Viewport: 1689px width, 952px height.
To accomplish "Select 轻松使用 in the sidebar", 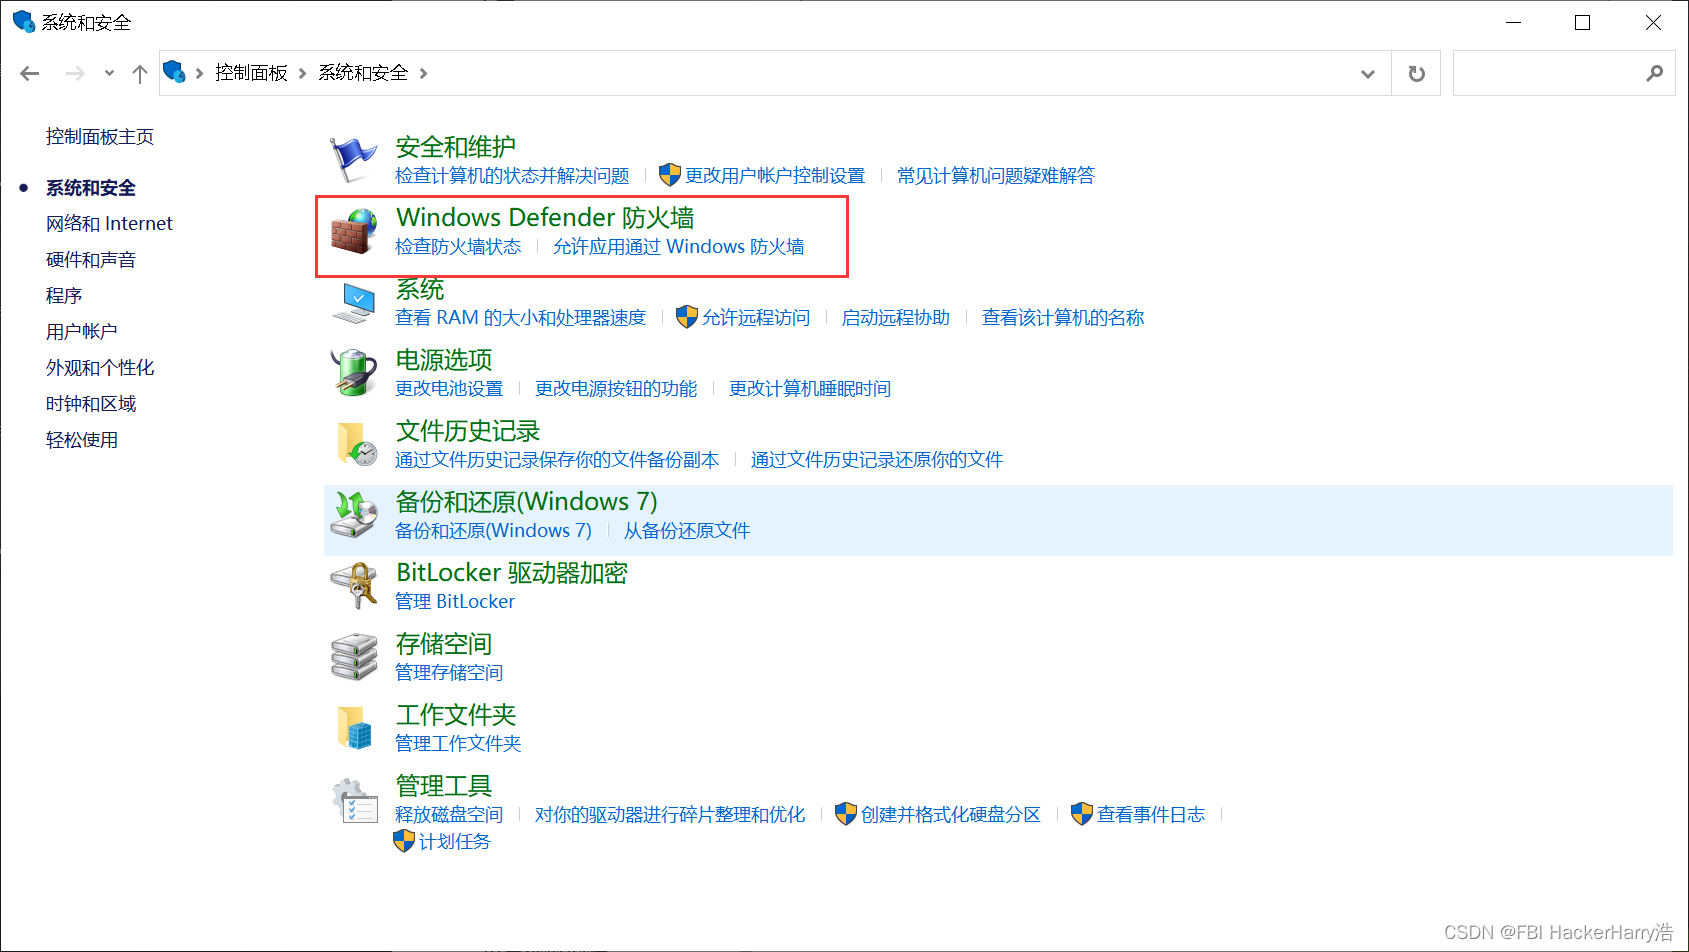I will pos(82,440).
